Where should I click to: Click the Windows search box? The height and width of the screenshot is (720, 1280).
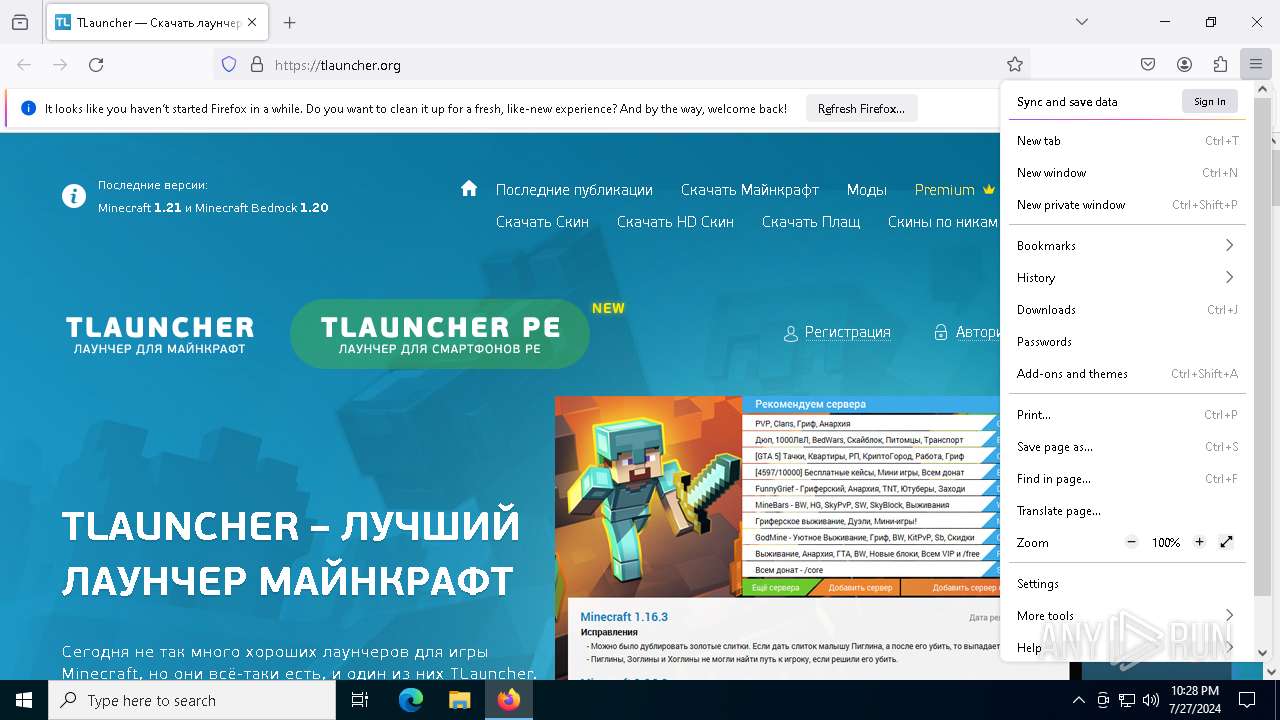pos(192,700)
